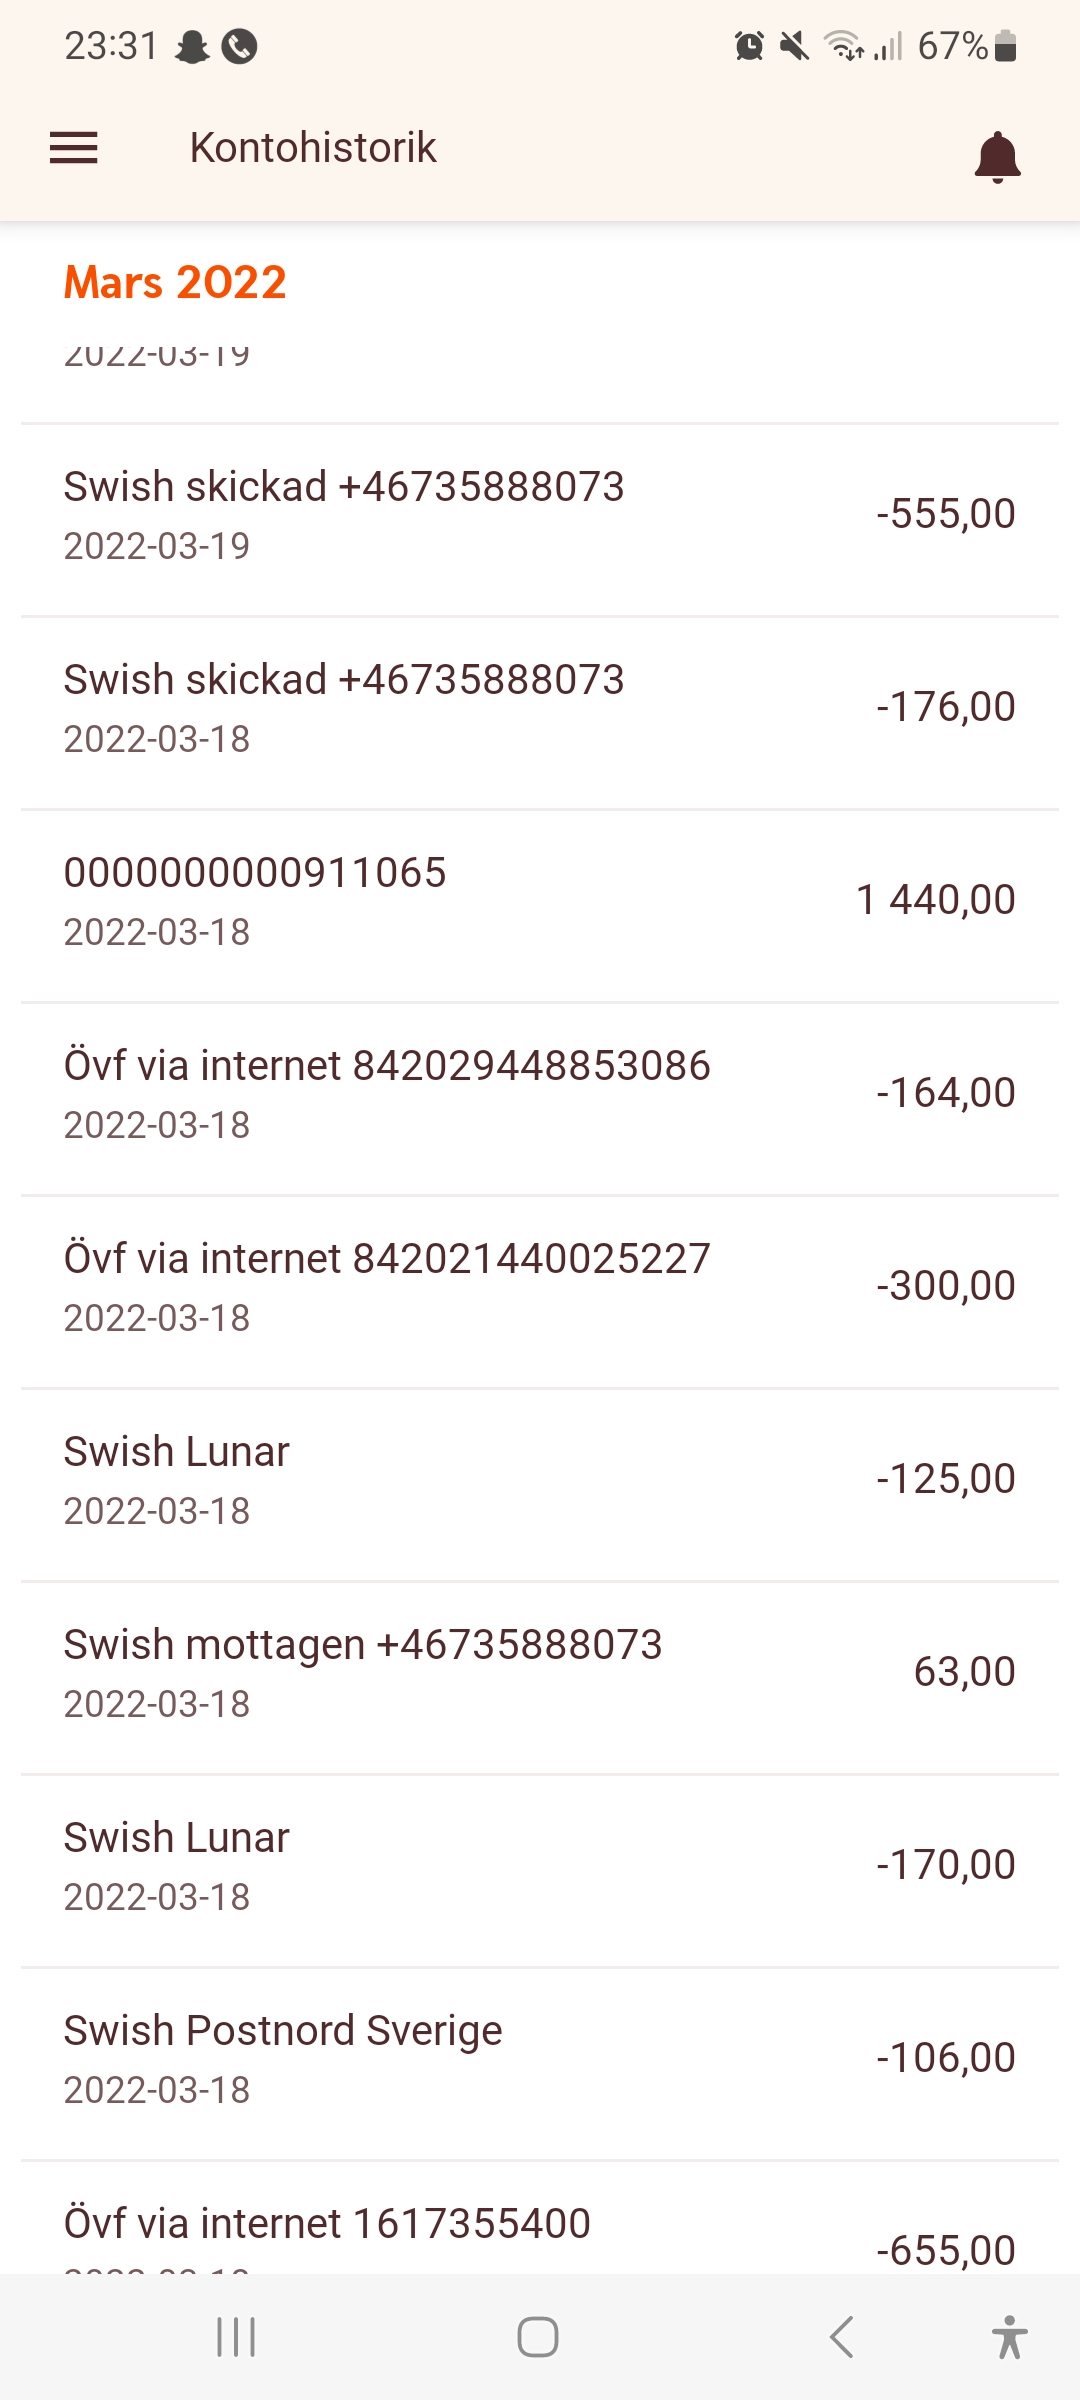Viewport: 1080px width, 2400px height.
Task: Open Övf via internet 842021440025227 transfer
Action: 540,1287
